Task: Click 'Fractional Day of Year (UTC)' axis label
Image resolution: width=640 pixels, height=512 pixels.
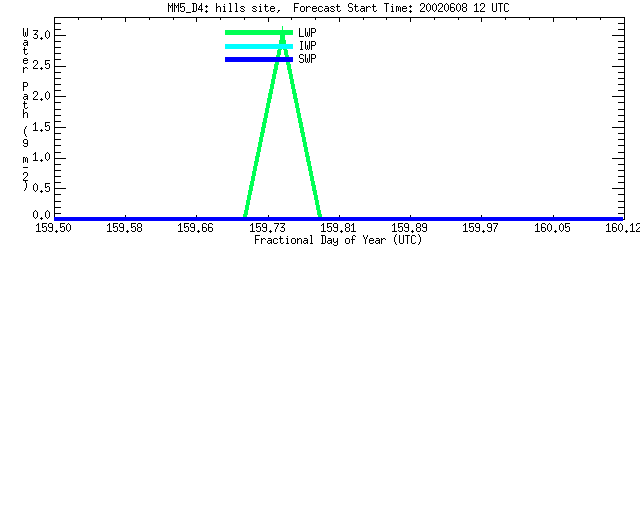Action: (x=338, y=240)
